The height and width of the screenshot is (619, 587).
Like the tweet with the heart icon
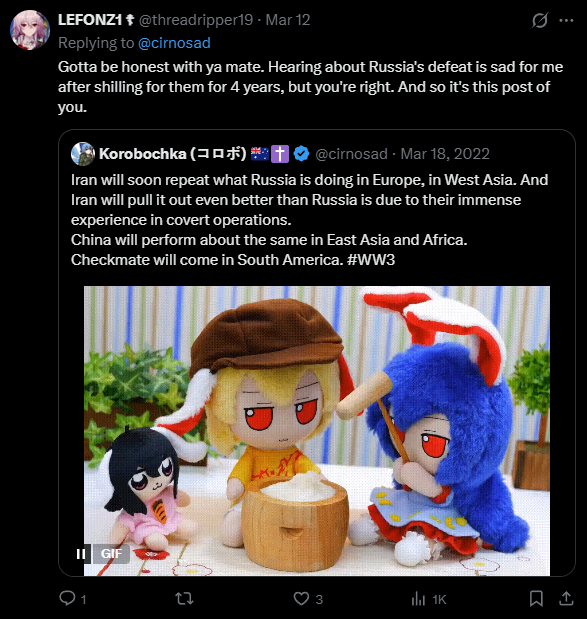point(301,598)
